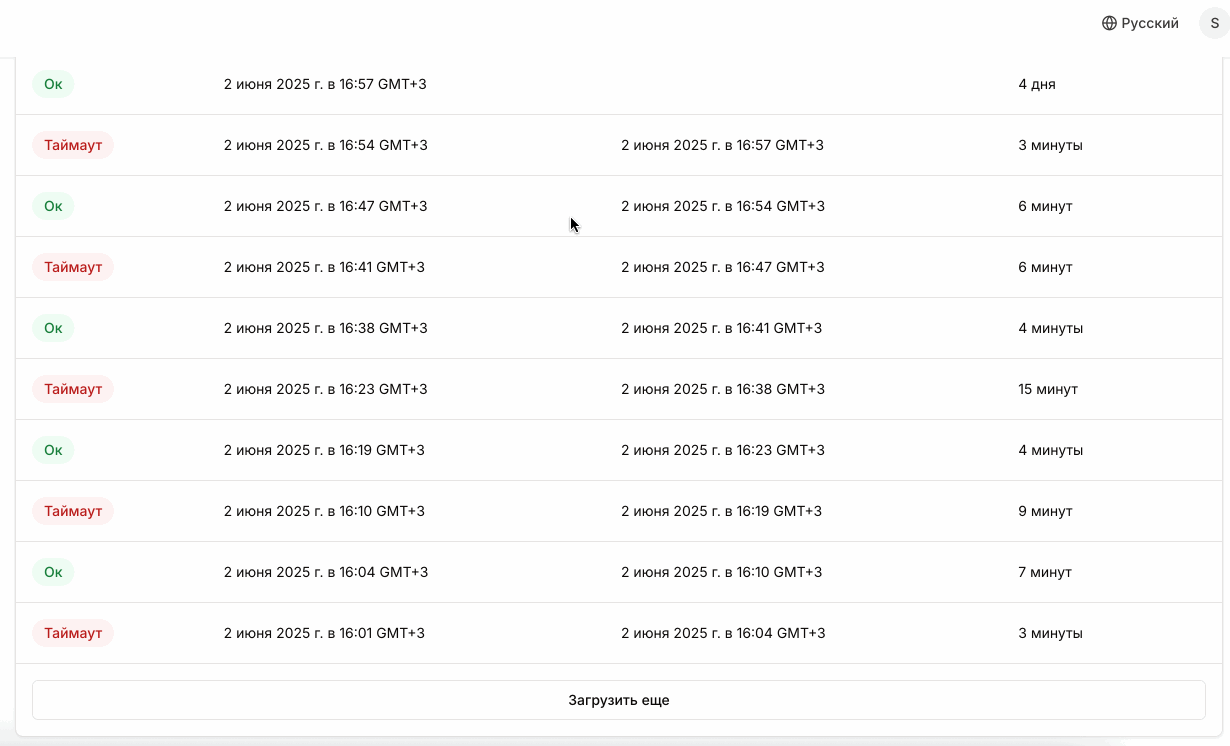1230x746 pixels.
Task: Select the 4 дня duration cell
Action: 1037,84
